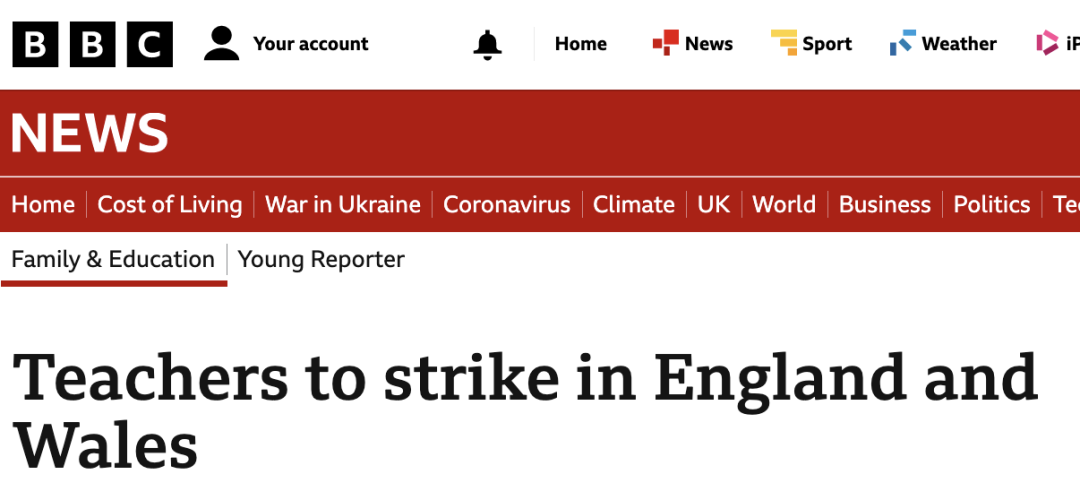Select Cost of Living section
This screenshot has width=1080, height=500.
(169, 205)
